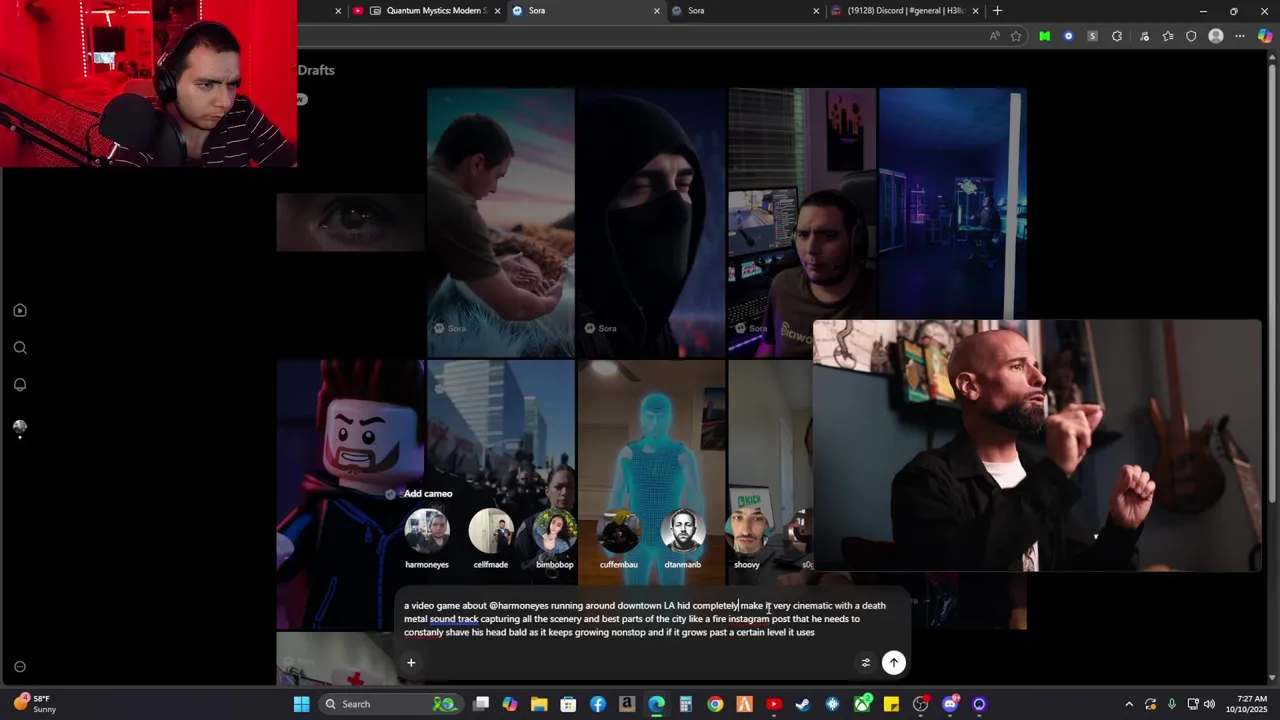Screen dimensions: 1280x720
Task: Open Sora explore feed icon in left sidebar
Action: tap(20, 310)
